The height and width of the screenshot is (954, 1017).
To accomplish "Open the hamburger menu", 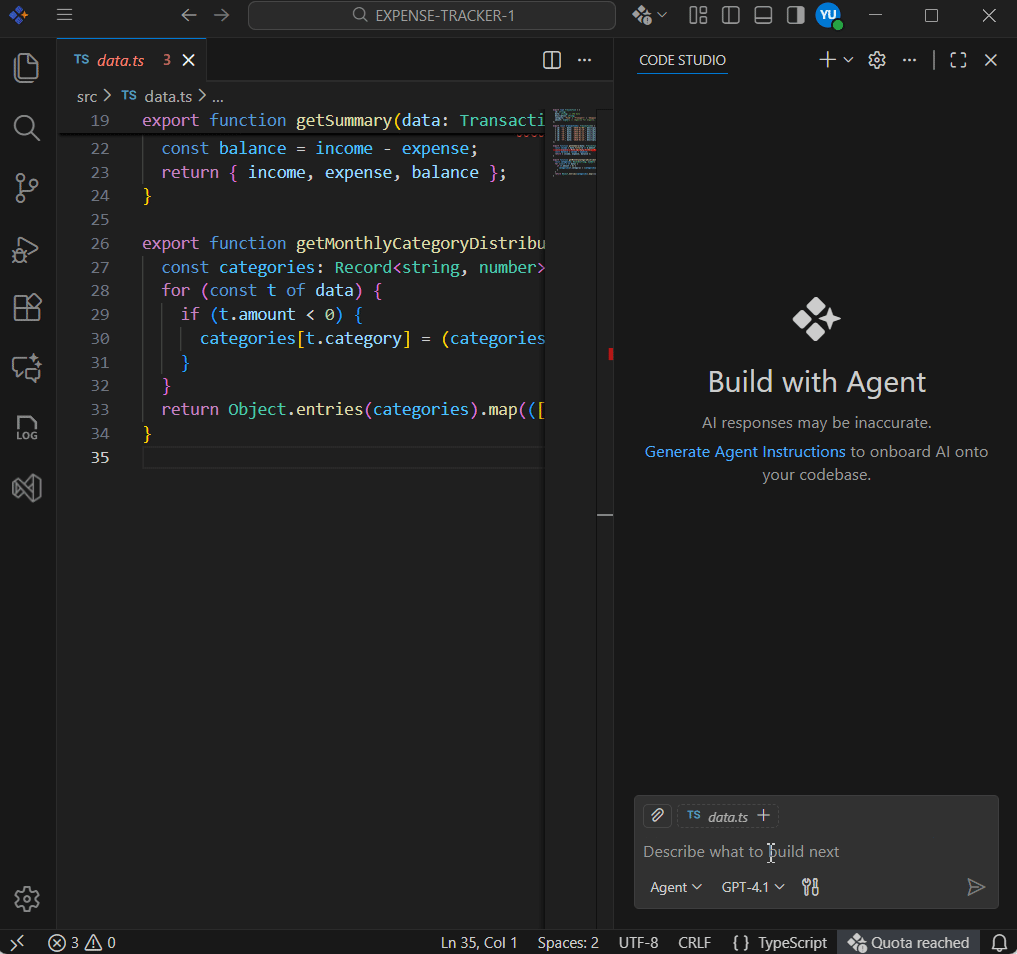I will tap(64, 15).
